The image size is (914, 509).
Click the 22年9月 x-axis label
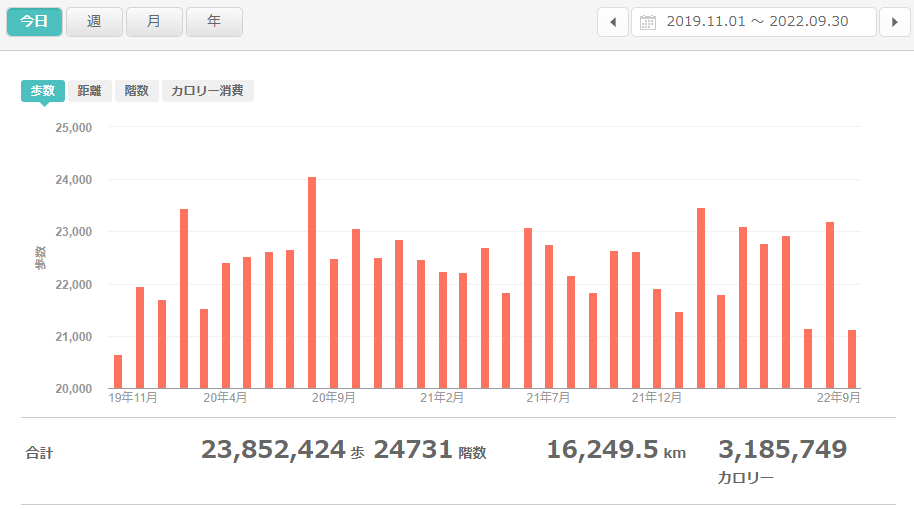(838, 398)
